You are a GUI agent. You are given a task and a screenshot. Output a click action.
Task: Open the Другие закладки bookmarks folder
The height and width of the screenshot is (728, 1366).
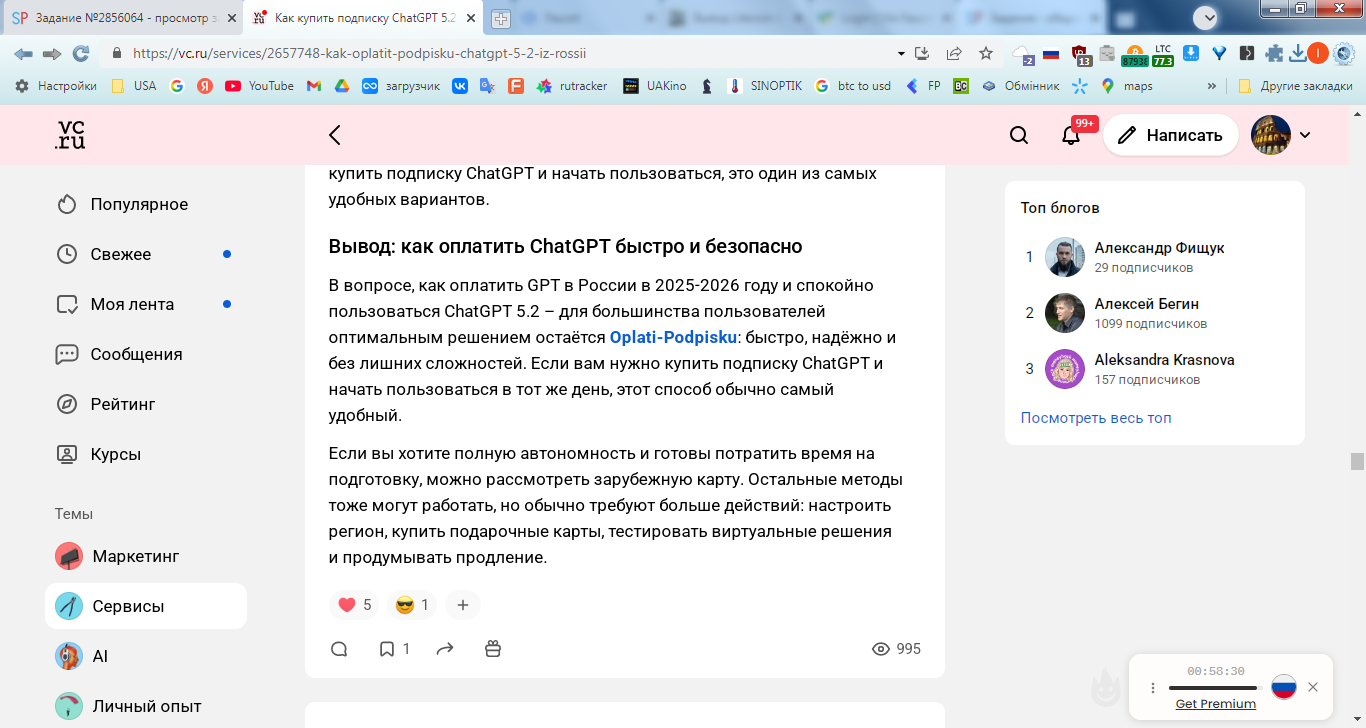tap(1295, 86)
